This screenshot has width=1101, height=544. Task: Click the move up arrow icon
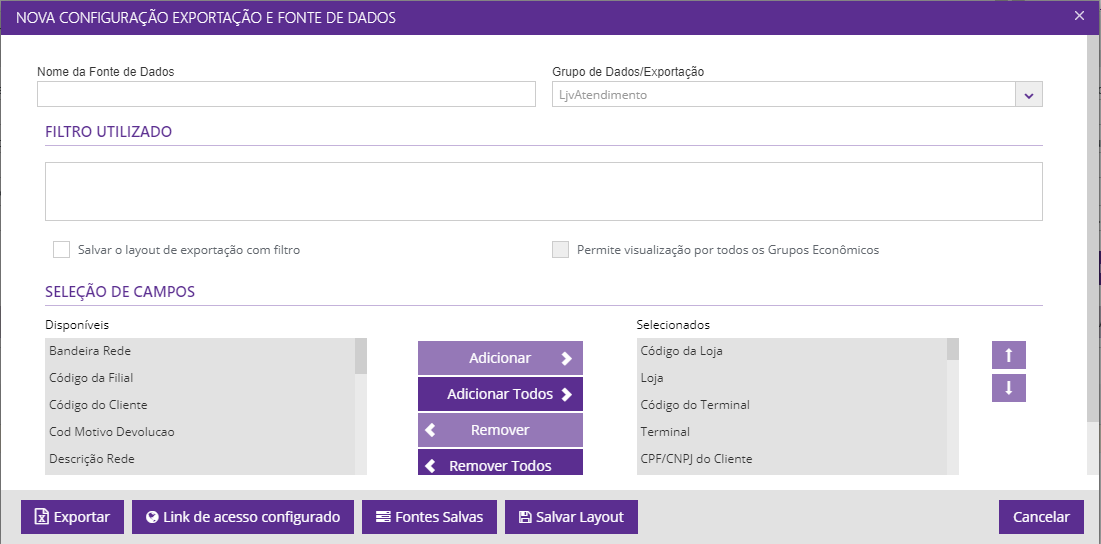click(1008, 355)
